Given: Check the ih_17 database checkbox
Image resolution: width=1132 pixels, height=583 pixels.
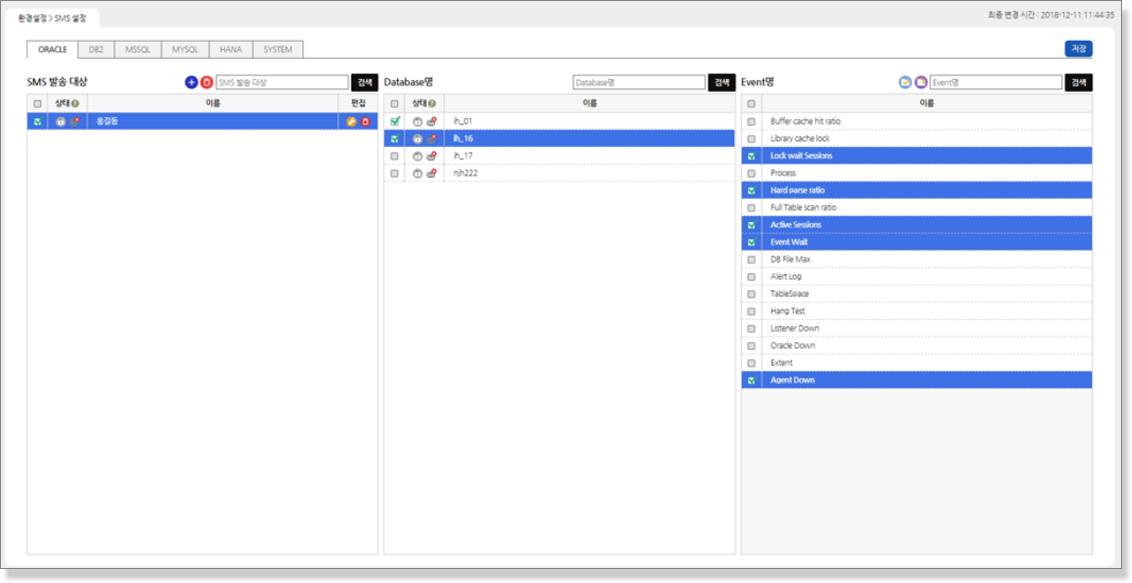Looking at the screenshot, I should tap(394, 156).
